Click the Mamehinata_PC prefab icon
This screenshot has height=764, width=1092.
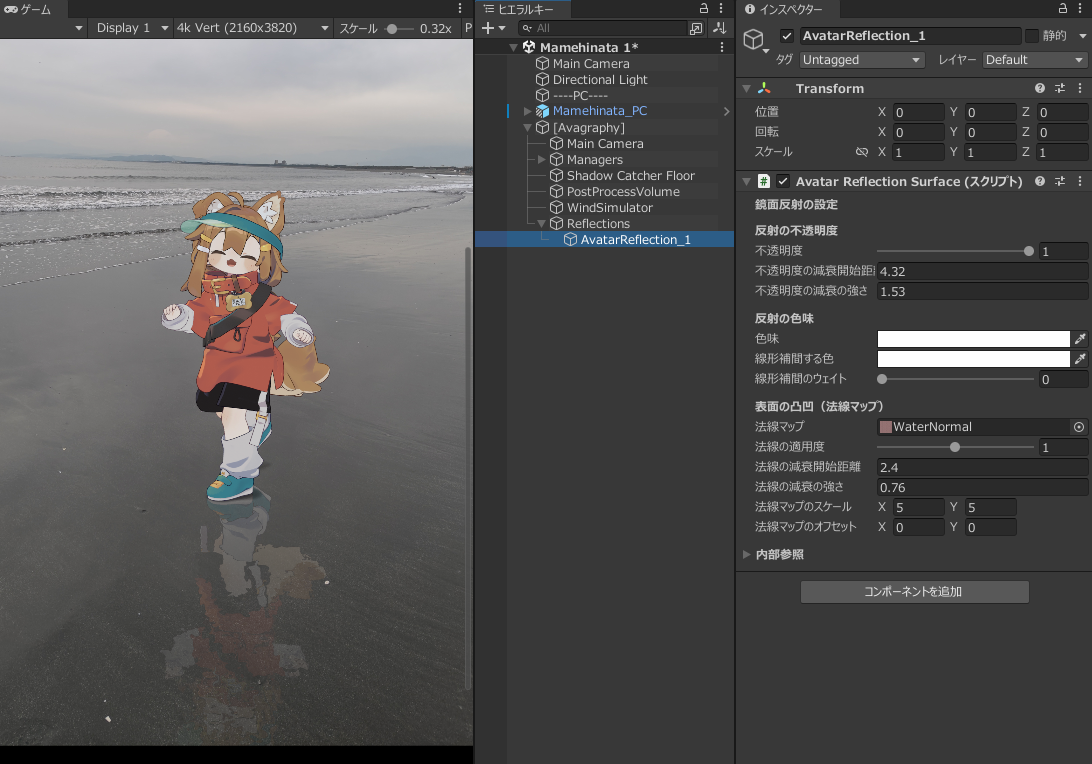543,111
